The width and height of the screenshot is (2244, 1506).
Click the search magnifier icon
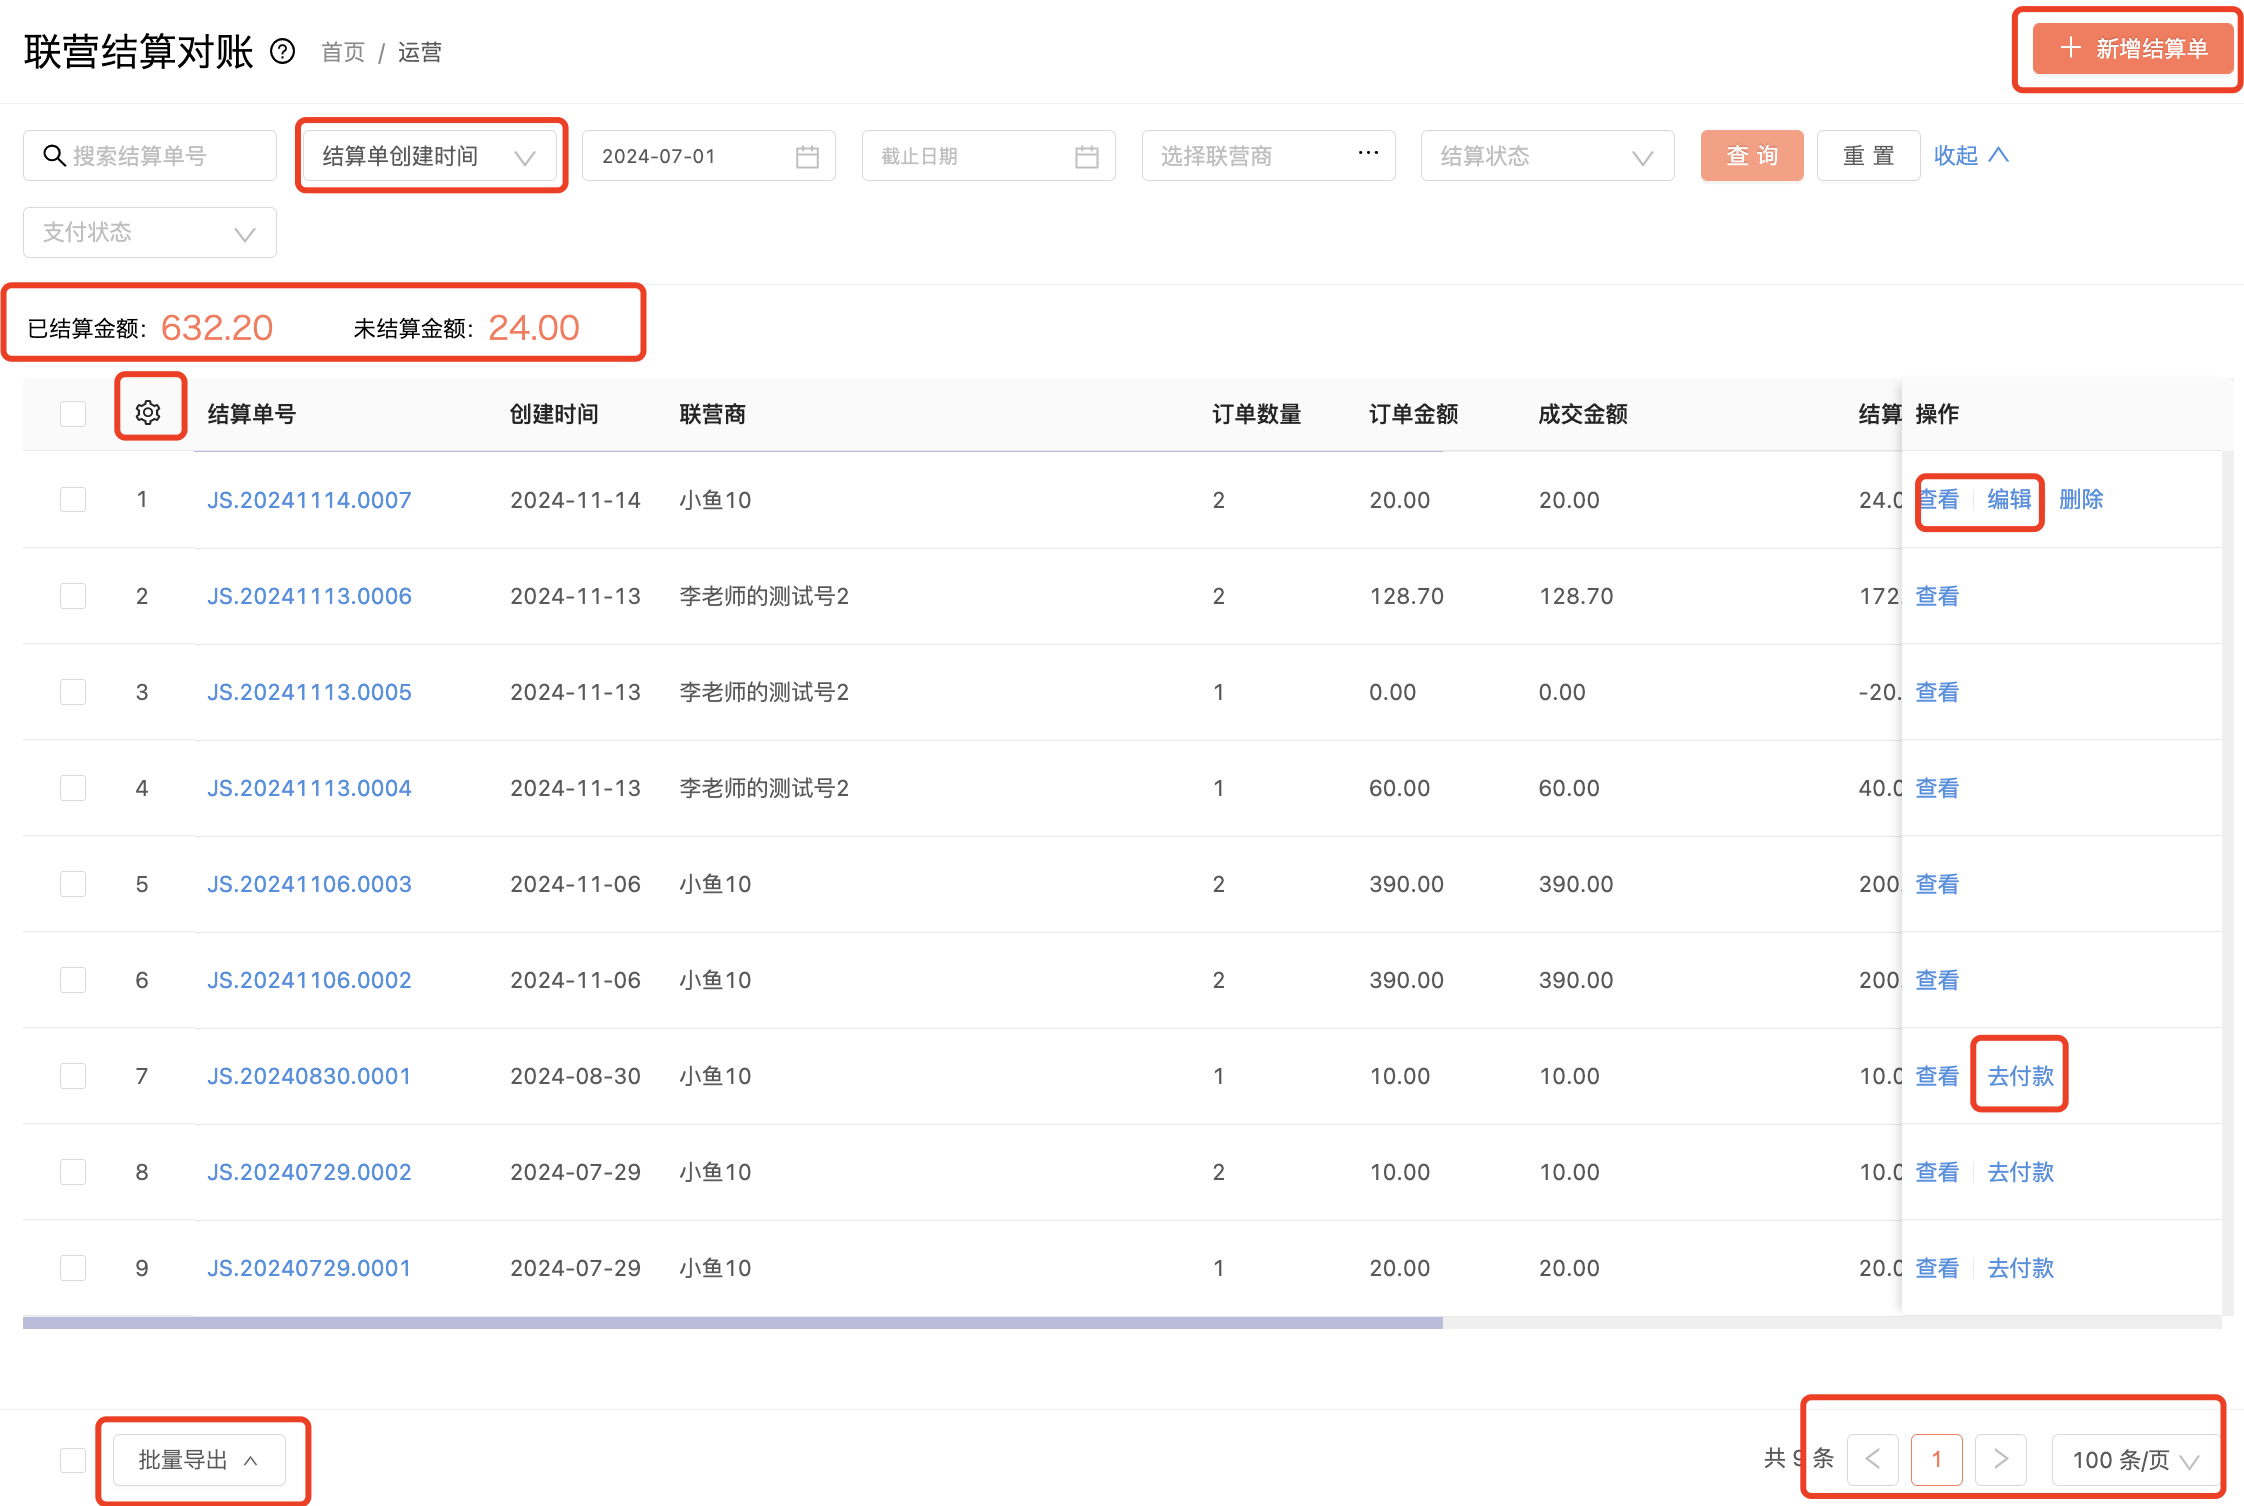(x=54, y=155)
